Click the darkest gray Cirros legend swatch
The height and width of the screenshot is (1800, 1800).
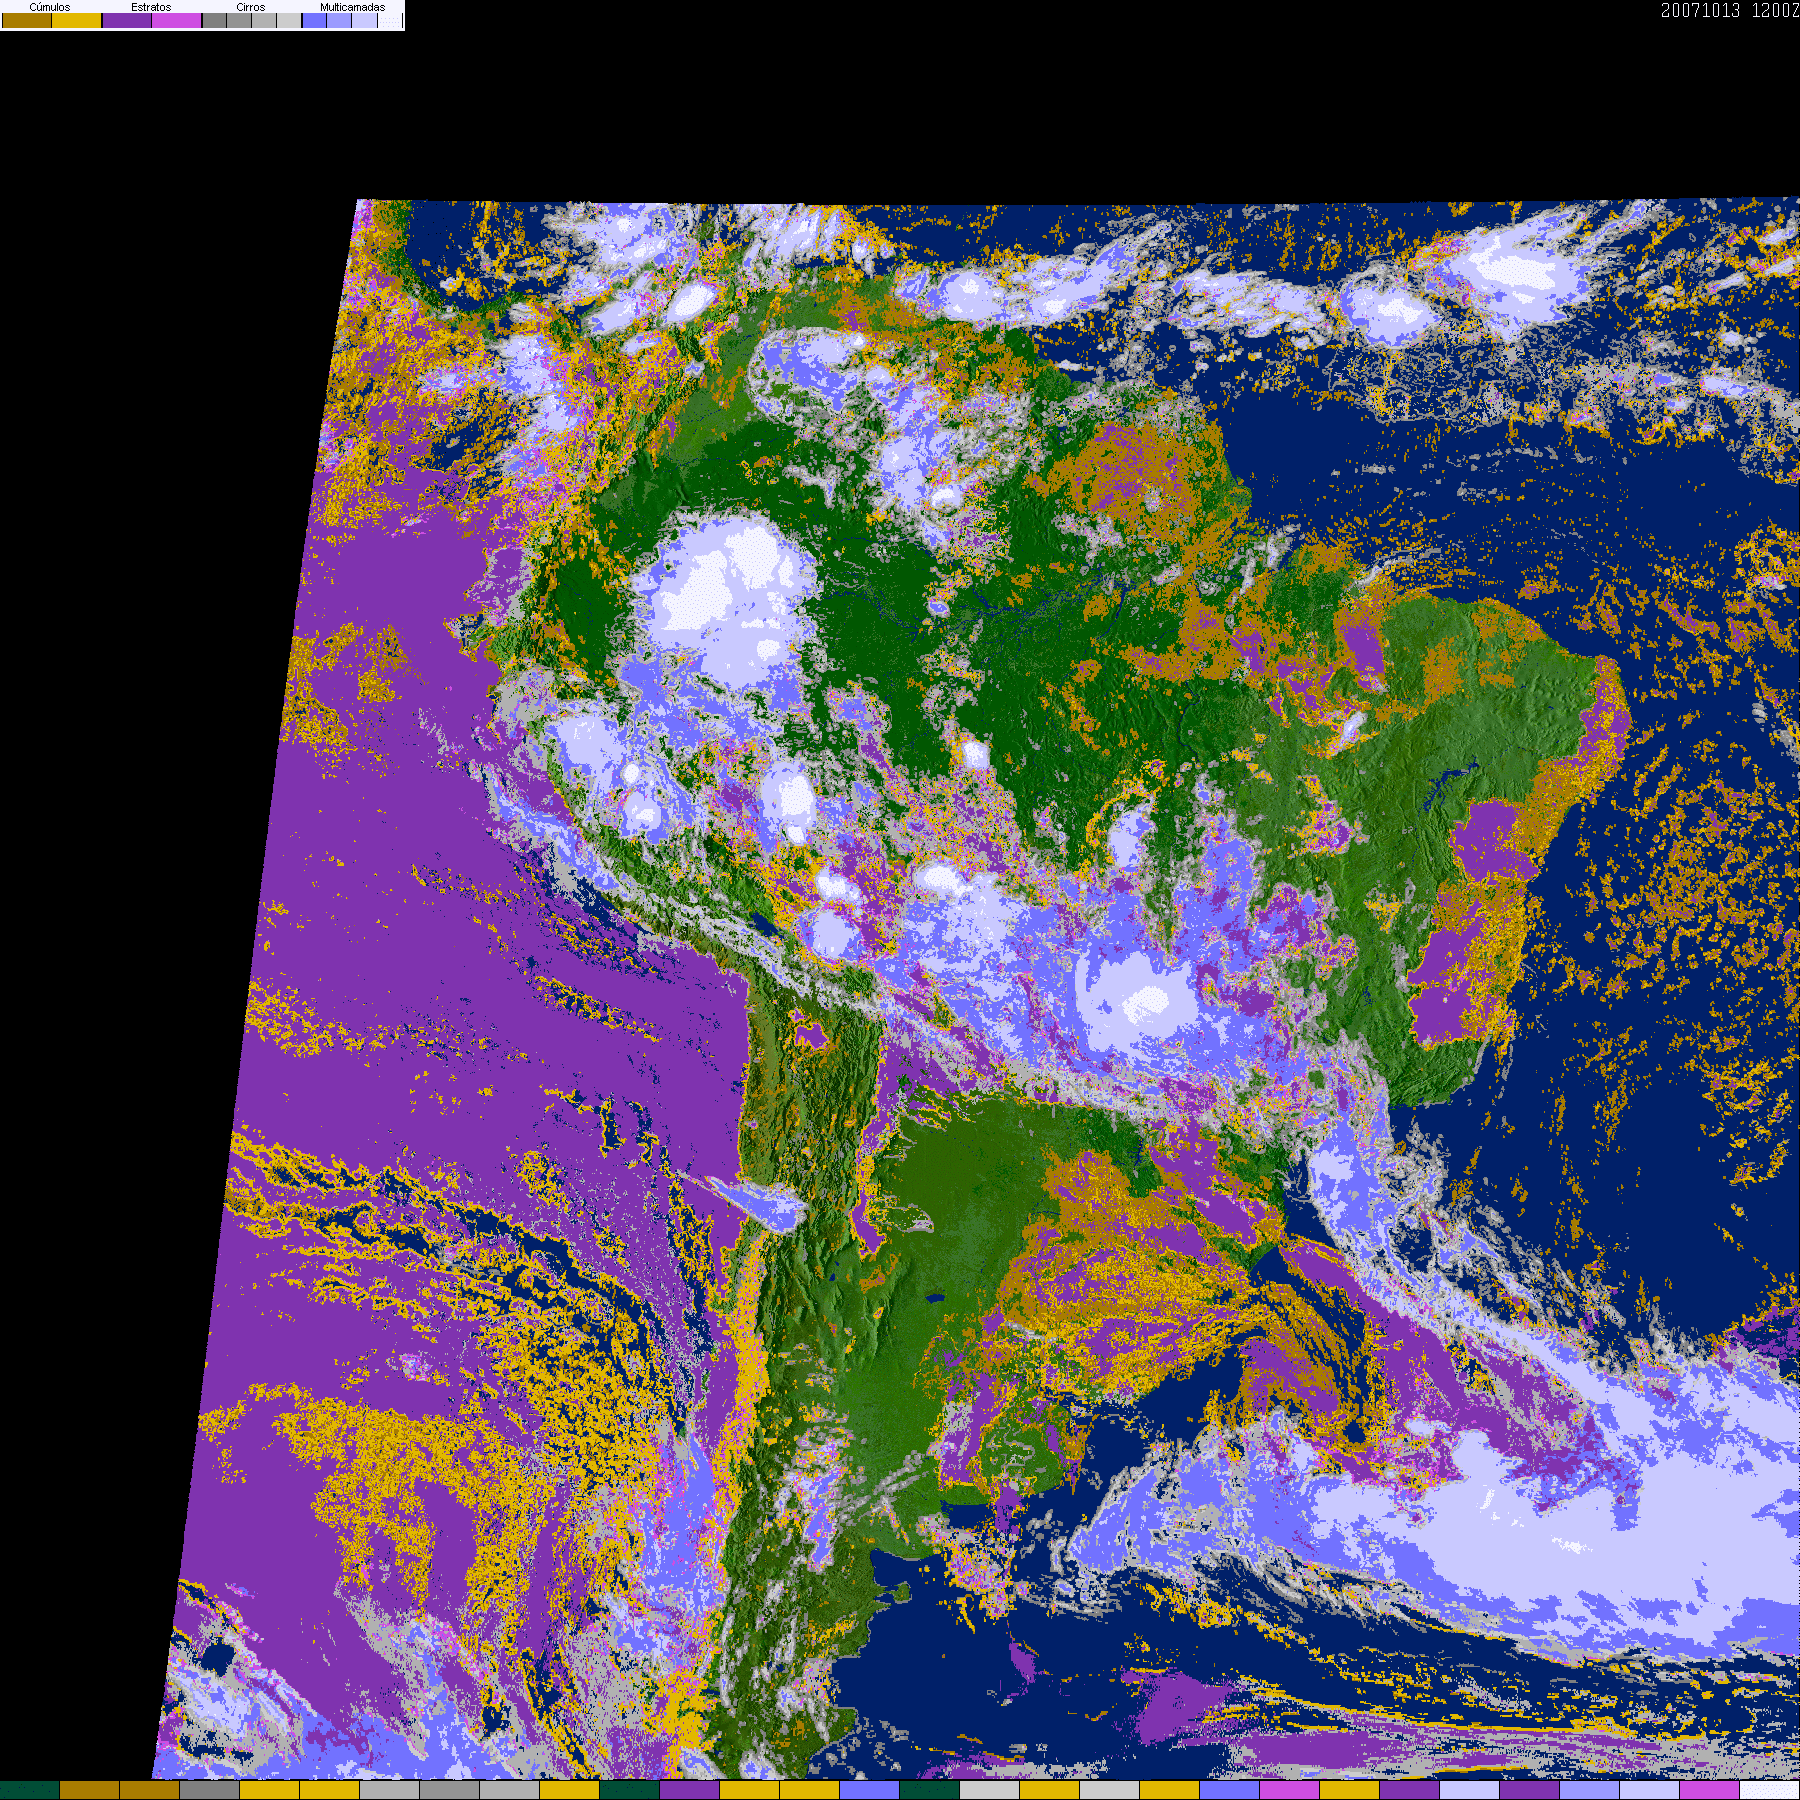click(x=214, y=20)
